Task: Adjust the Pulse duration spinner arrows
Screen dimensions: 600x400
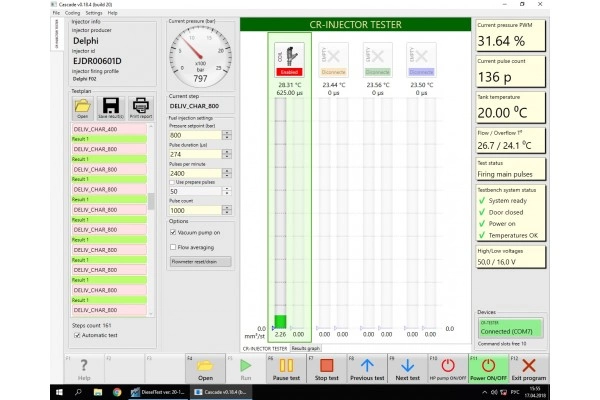Action: coord(227,154)
